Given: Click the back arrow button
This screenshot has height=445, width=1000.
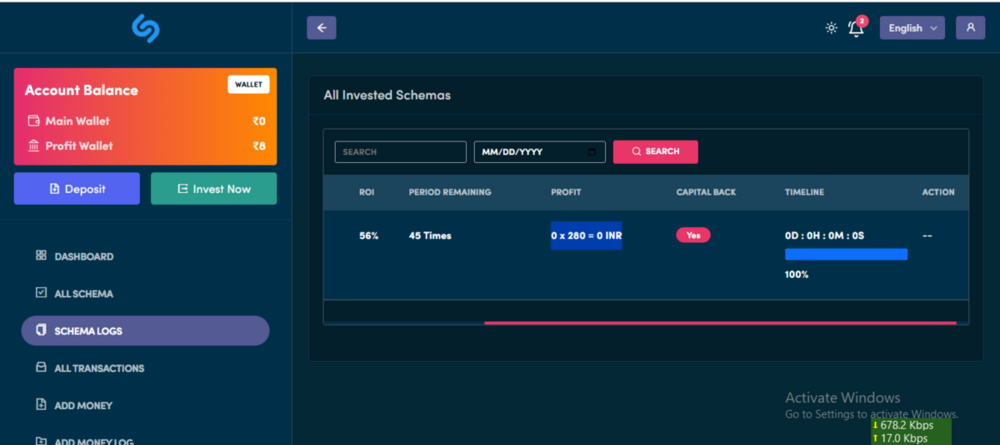Looking at the screenshot, I should tap(321, 28).
